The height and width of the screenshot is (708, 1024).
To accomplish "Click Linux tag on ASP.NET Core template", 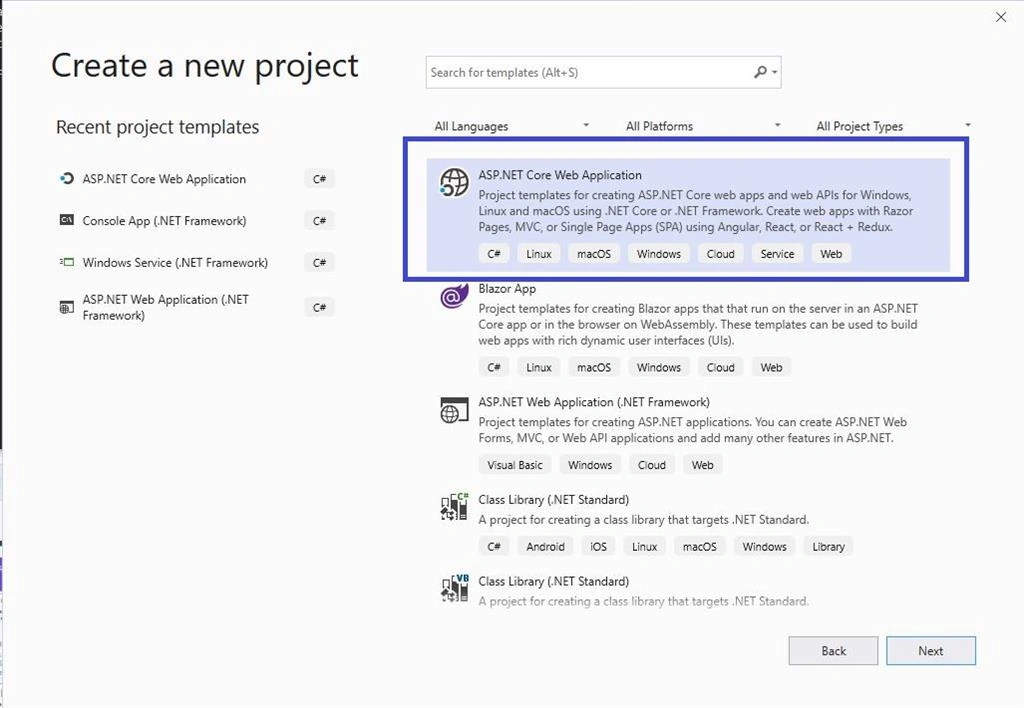I will [x=539, y=253].
